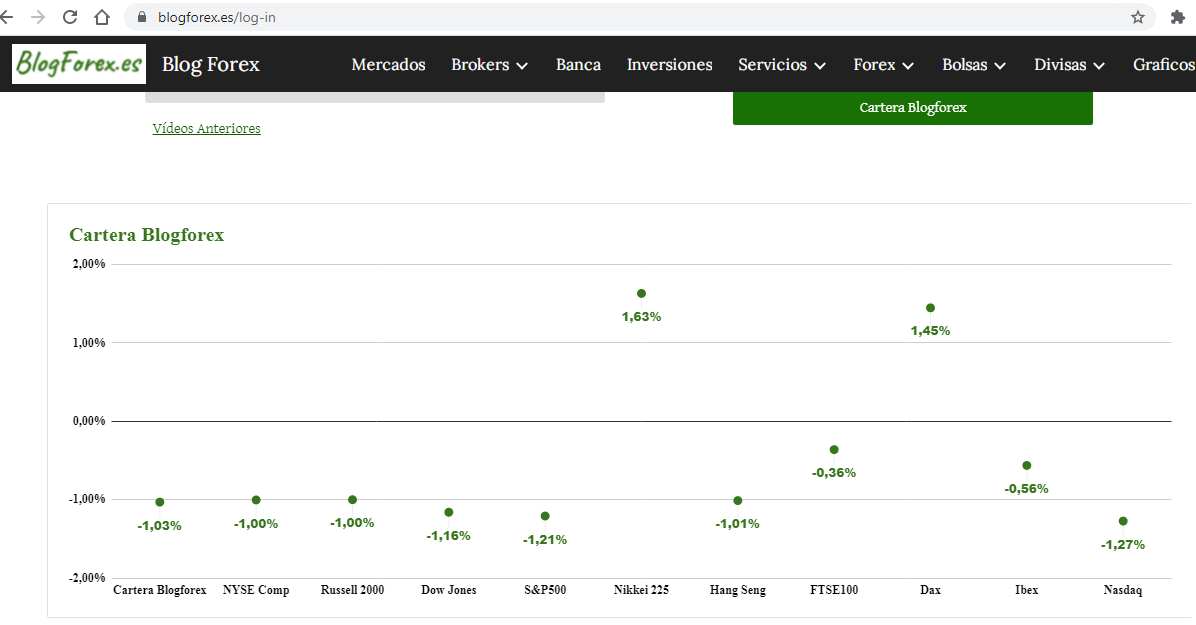The height and width of the screenshot is (625, 1196).
Task: Reload the page with refresh icon
Action: click(69, 17)
